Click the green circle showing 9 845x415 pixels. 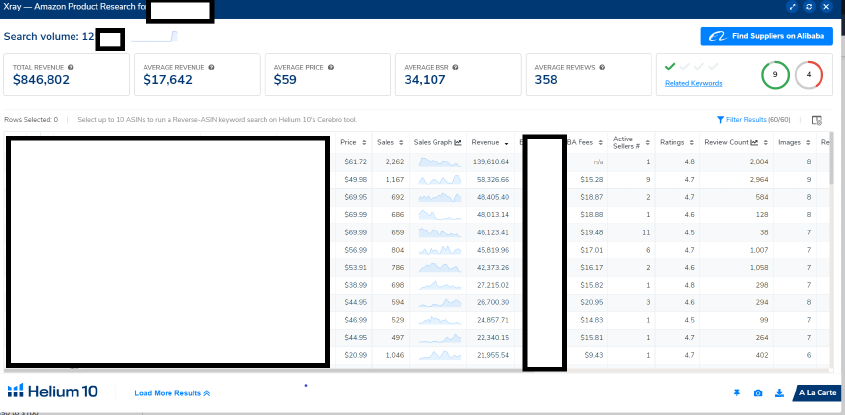point(775,75)
